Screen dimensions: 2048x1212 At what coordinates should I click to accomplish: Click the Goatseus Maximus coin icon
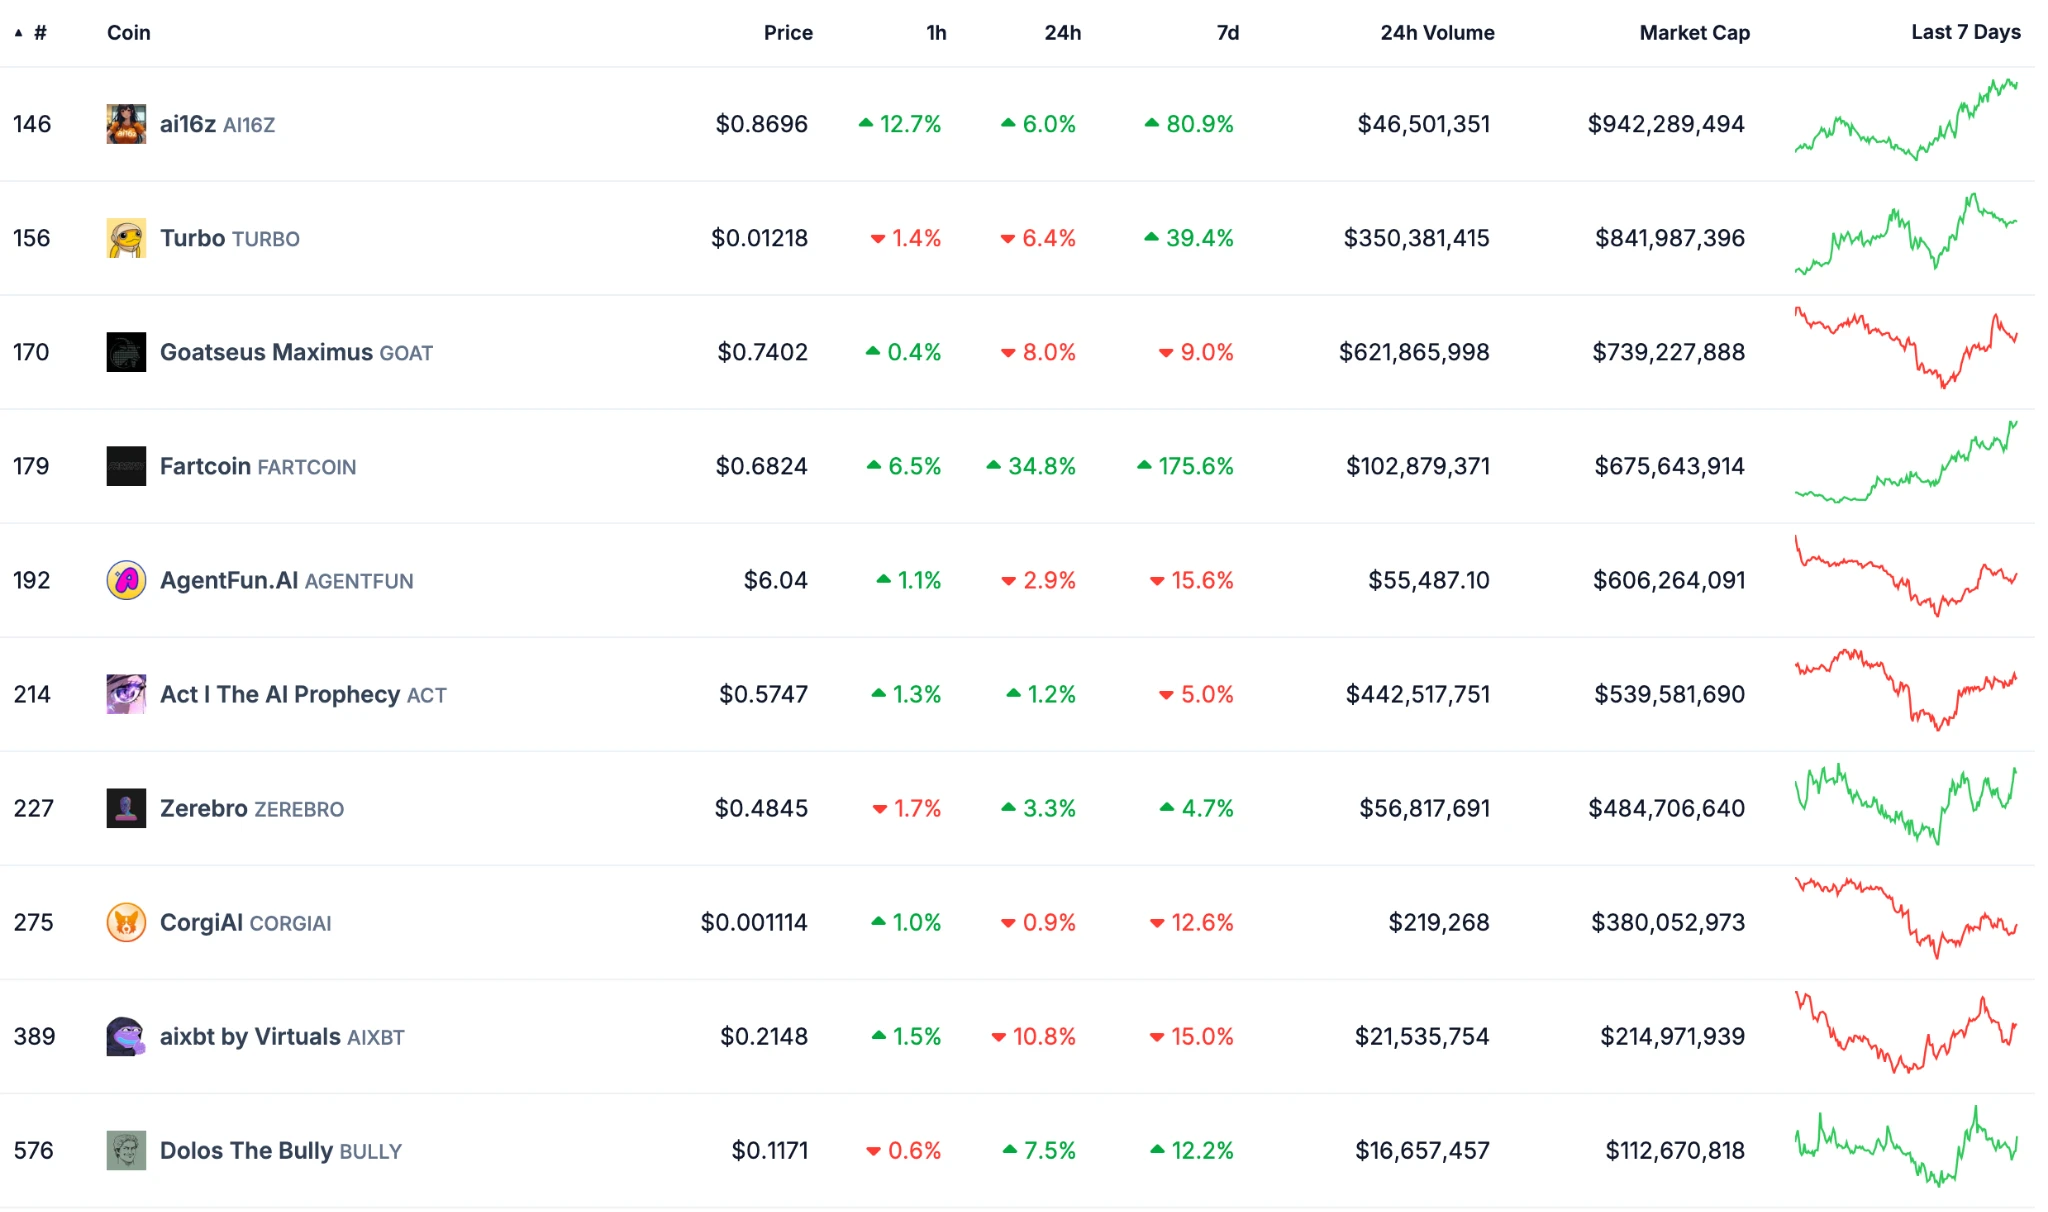click(126, 352)
